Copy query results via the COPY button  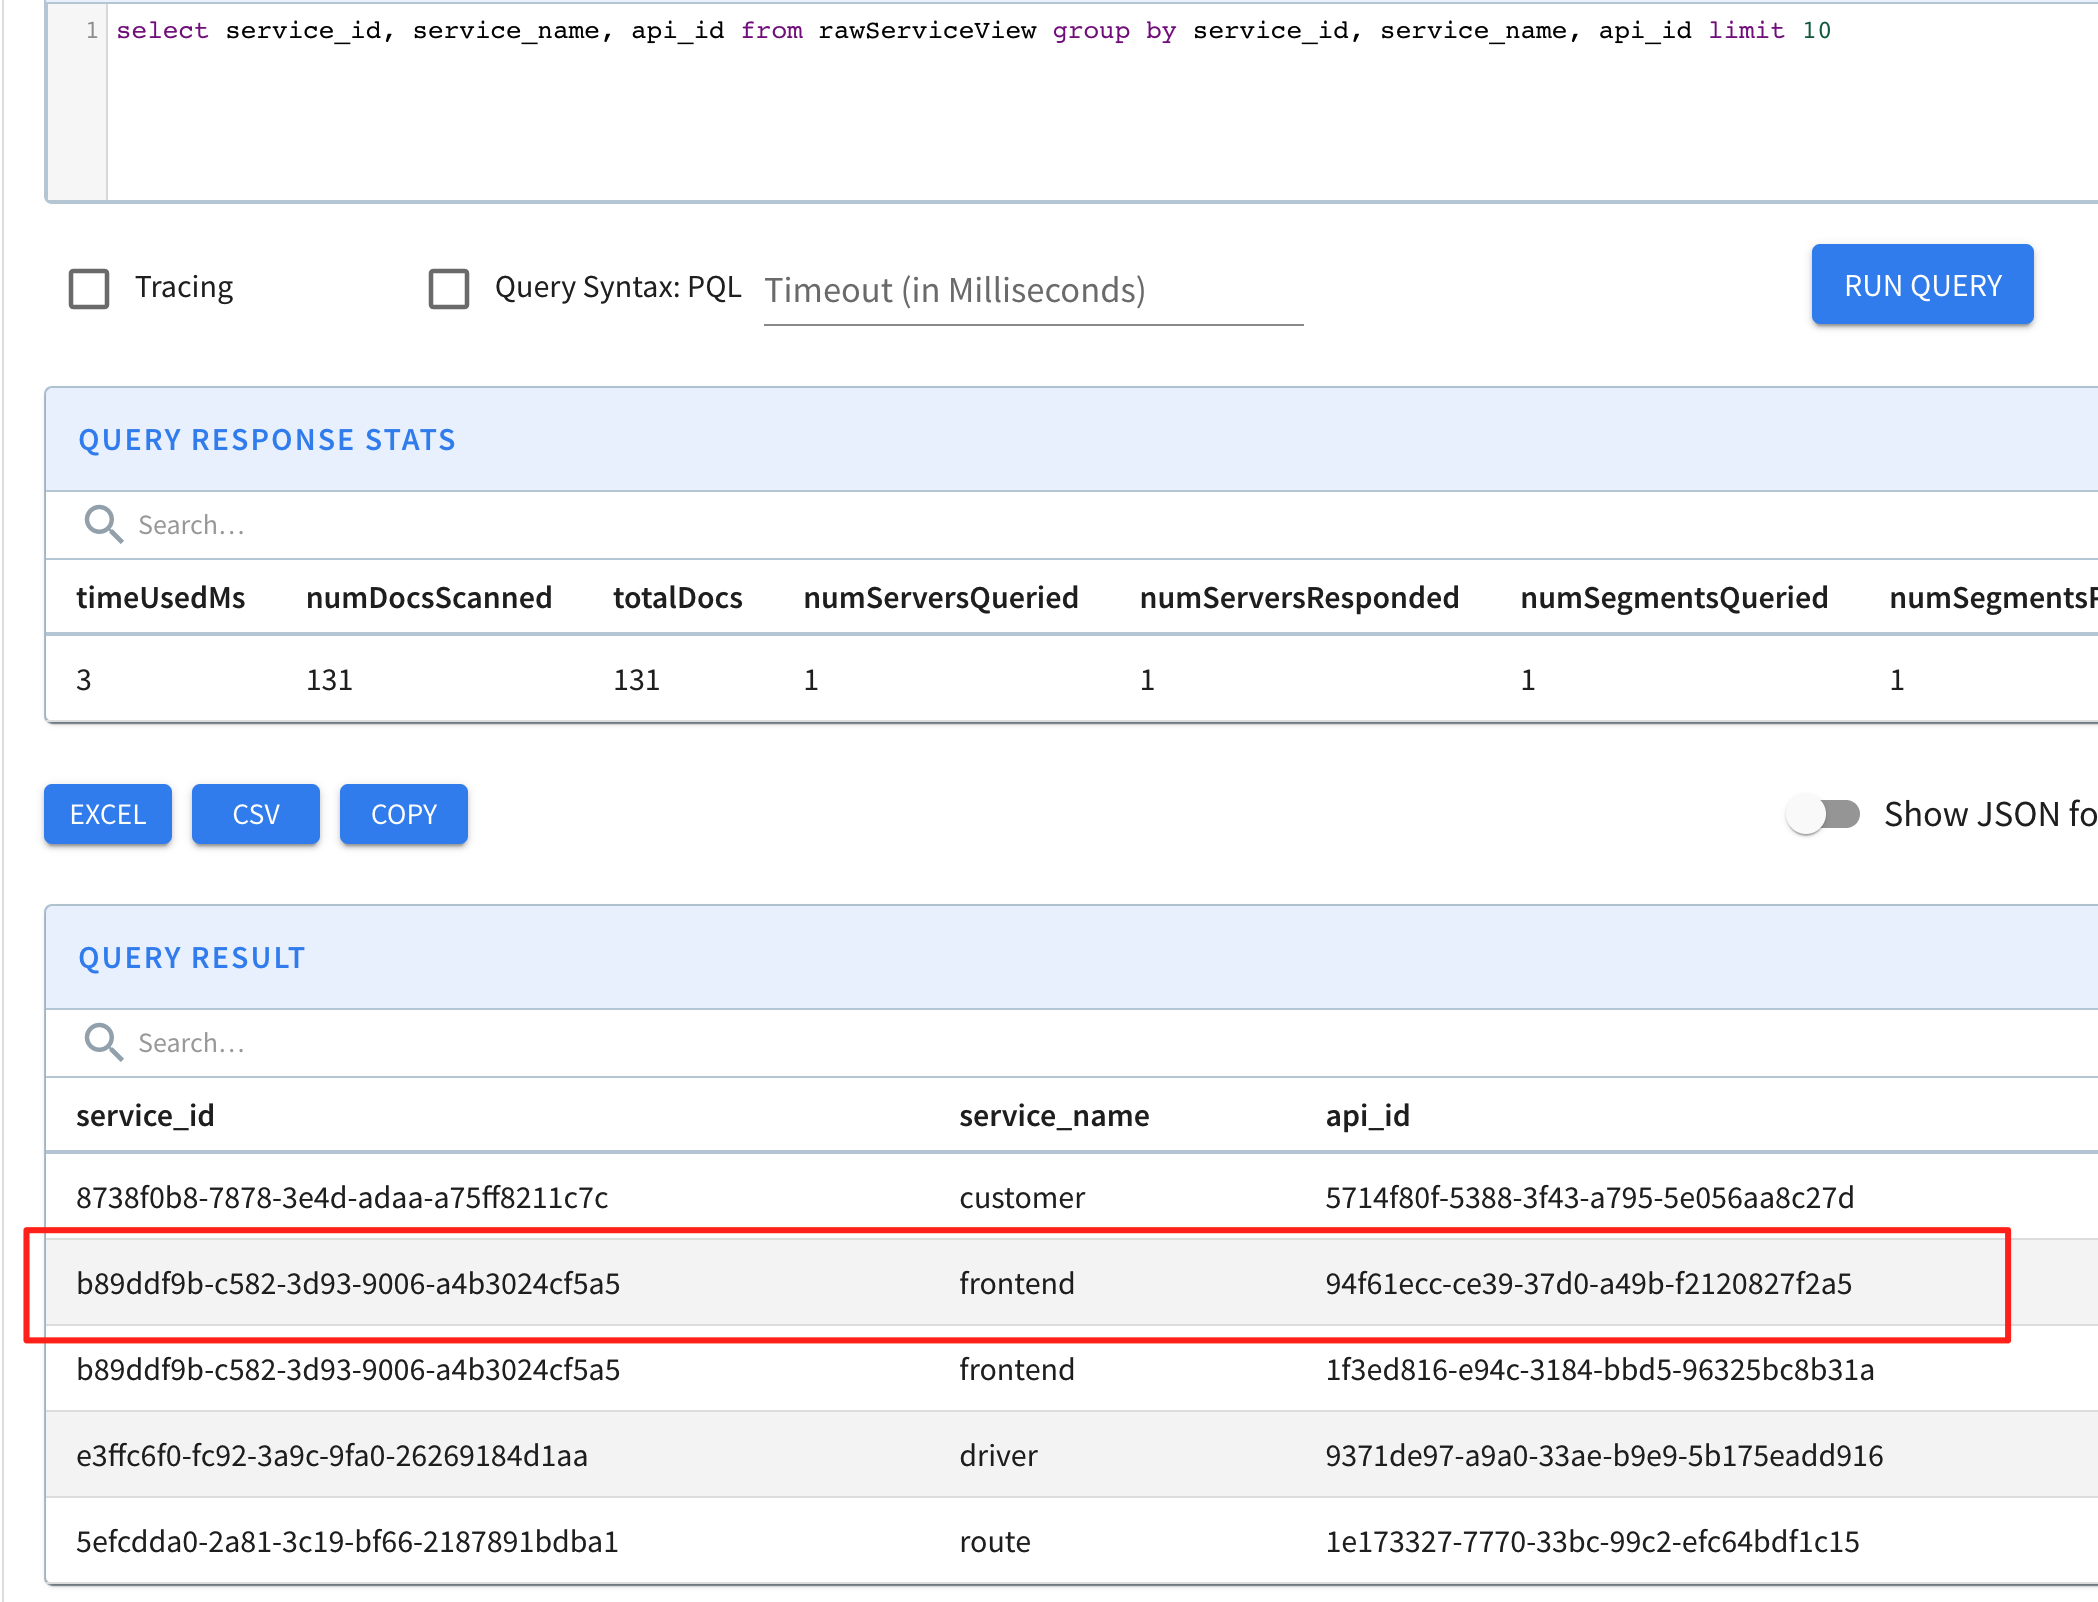(x=403, y=814)
